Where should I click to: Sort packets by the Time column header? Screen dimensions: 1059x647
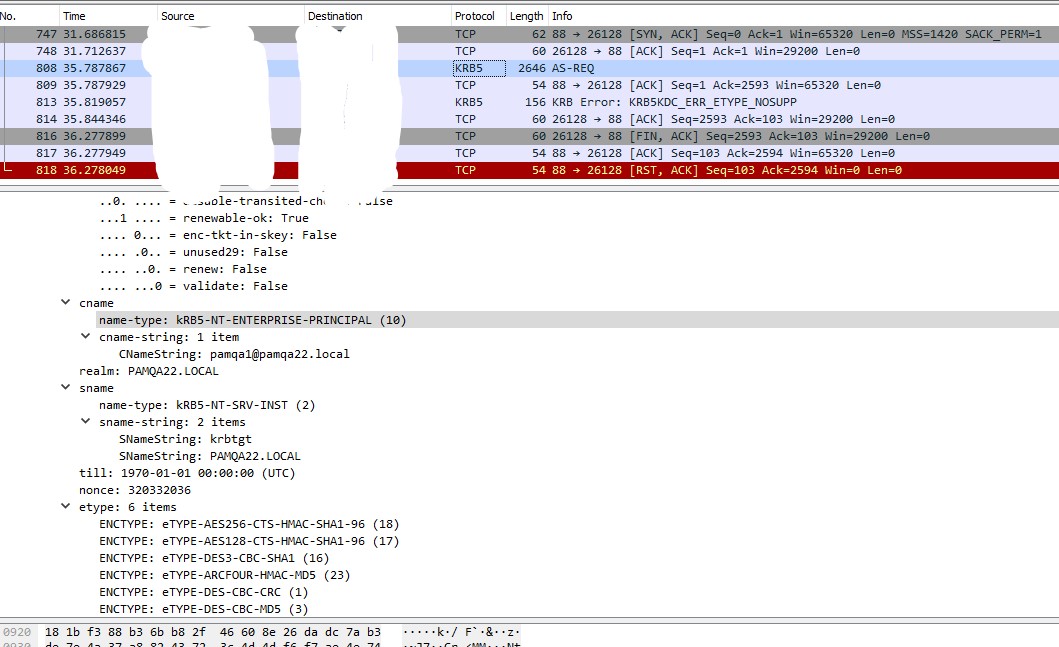tap(107, 16)
